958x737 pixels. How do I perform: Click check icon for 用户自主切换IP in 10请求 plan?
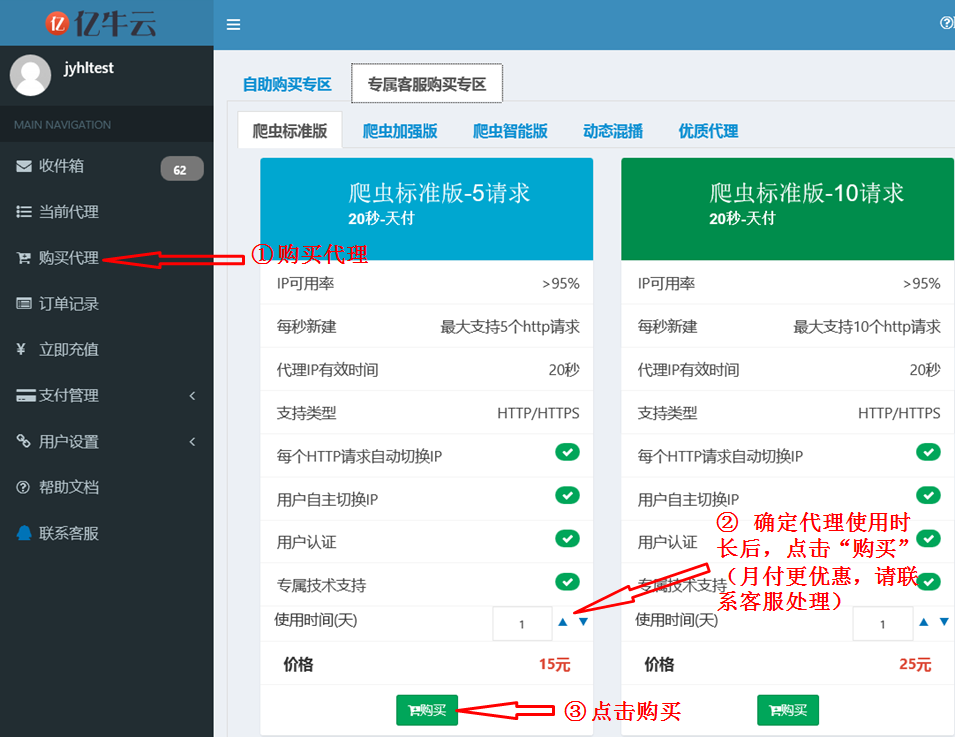pyautogui.click(x=929, y=495)
